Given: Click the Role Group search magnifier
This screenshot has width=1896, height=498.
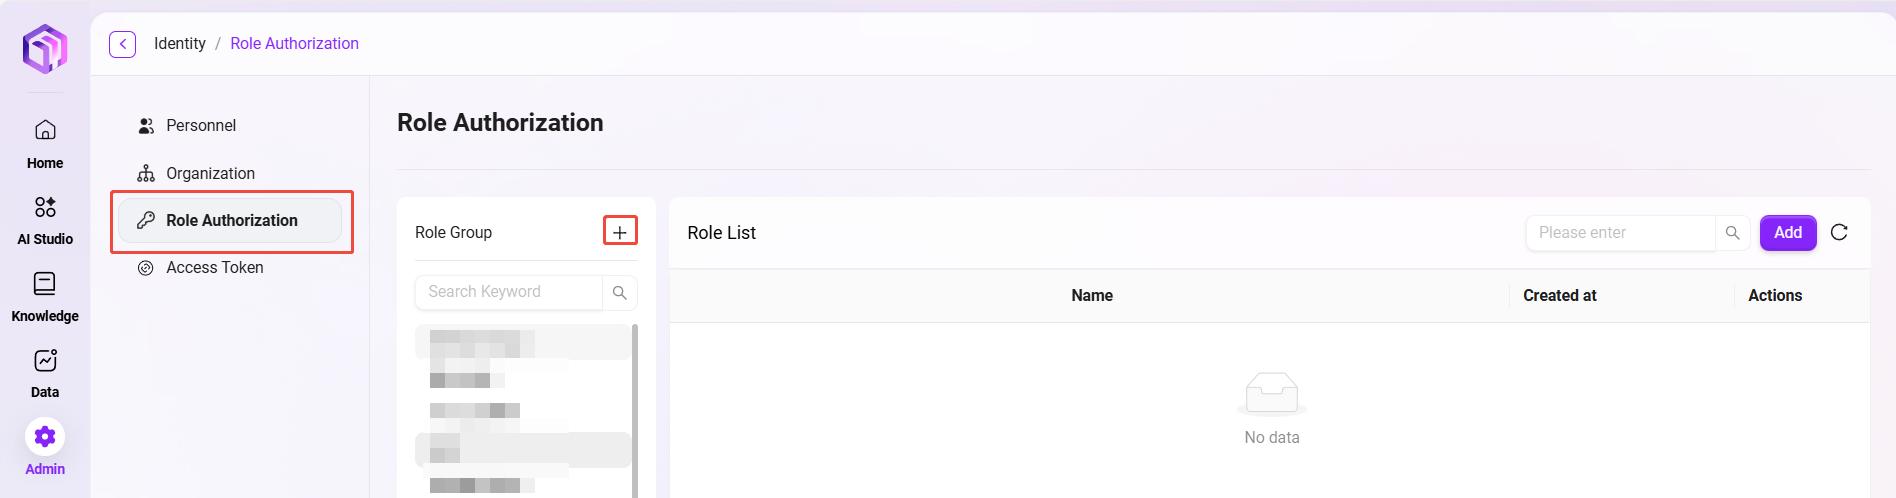Looking at the screenshot, I should [x=620, y=292].
